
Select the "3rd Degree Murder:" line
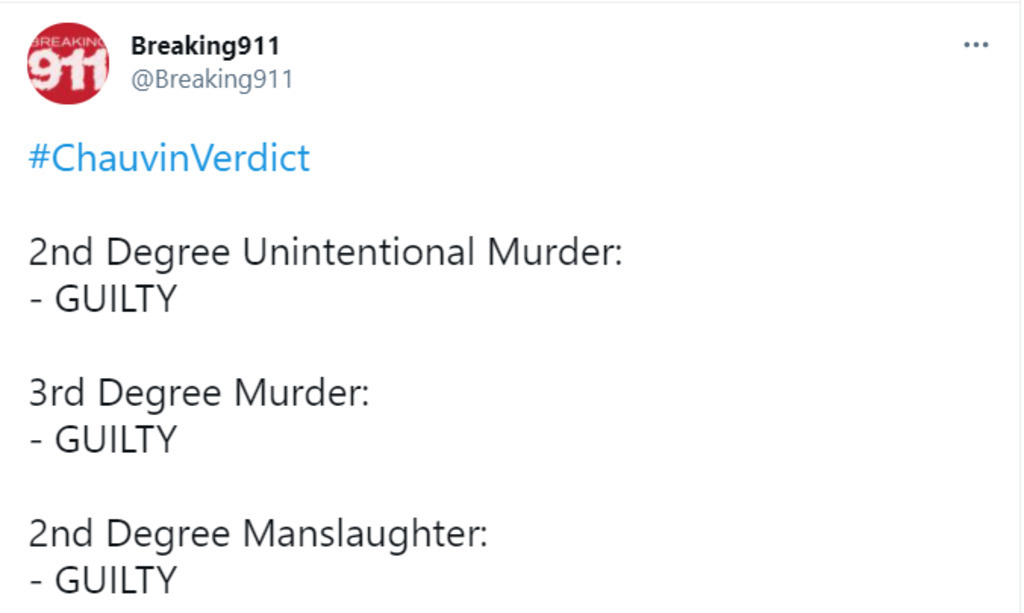pos(199,394)
